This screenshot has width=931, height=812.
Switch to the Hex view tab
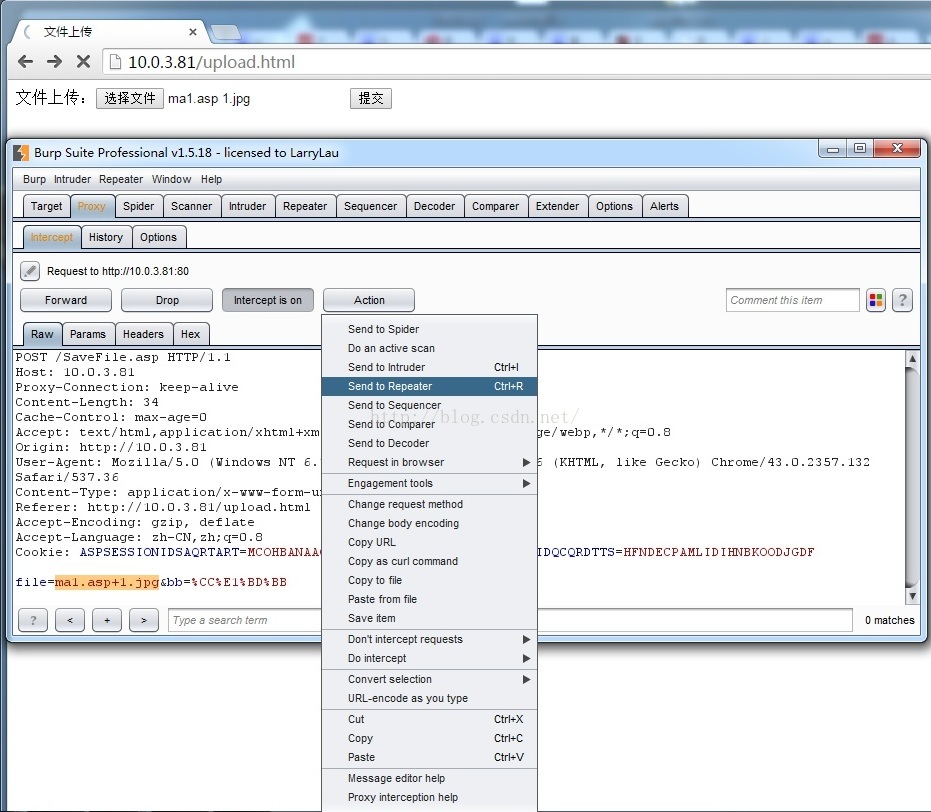click(191, 334)
